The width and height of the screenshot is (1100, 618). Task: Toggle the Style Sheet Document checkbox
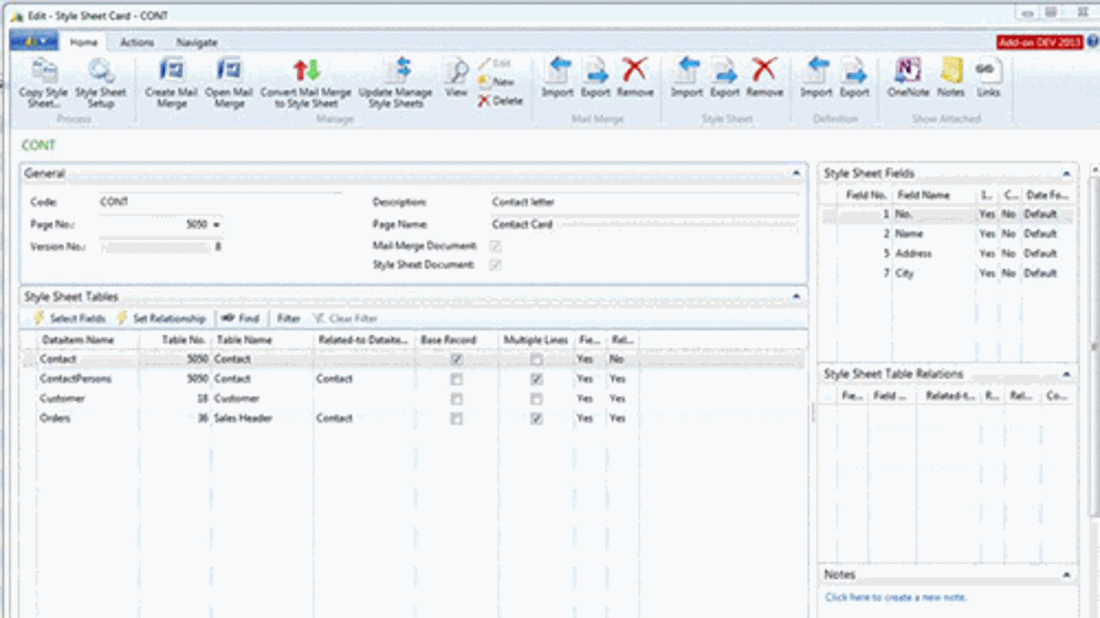[495, 264]
